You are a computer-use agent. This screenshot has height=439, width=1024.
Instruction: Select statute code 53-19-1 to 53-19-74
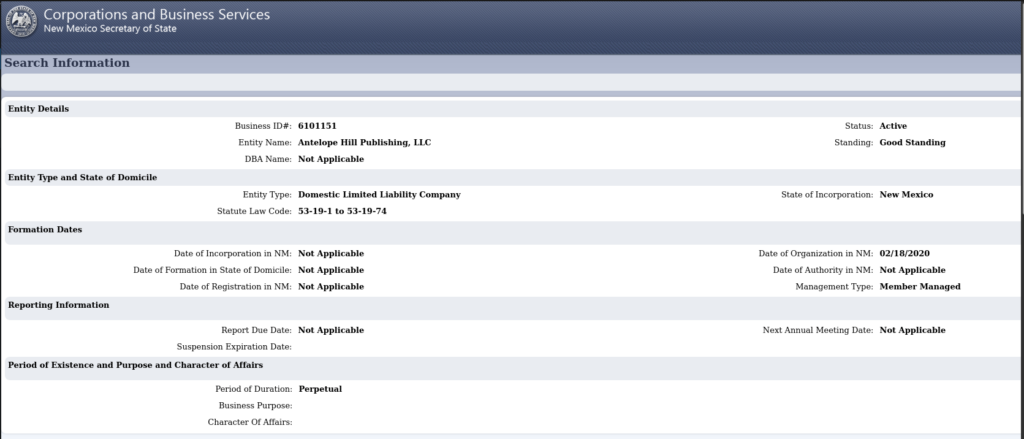(342, 212)
